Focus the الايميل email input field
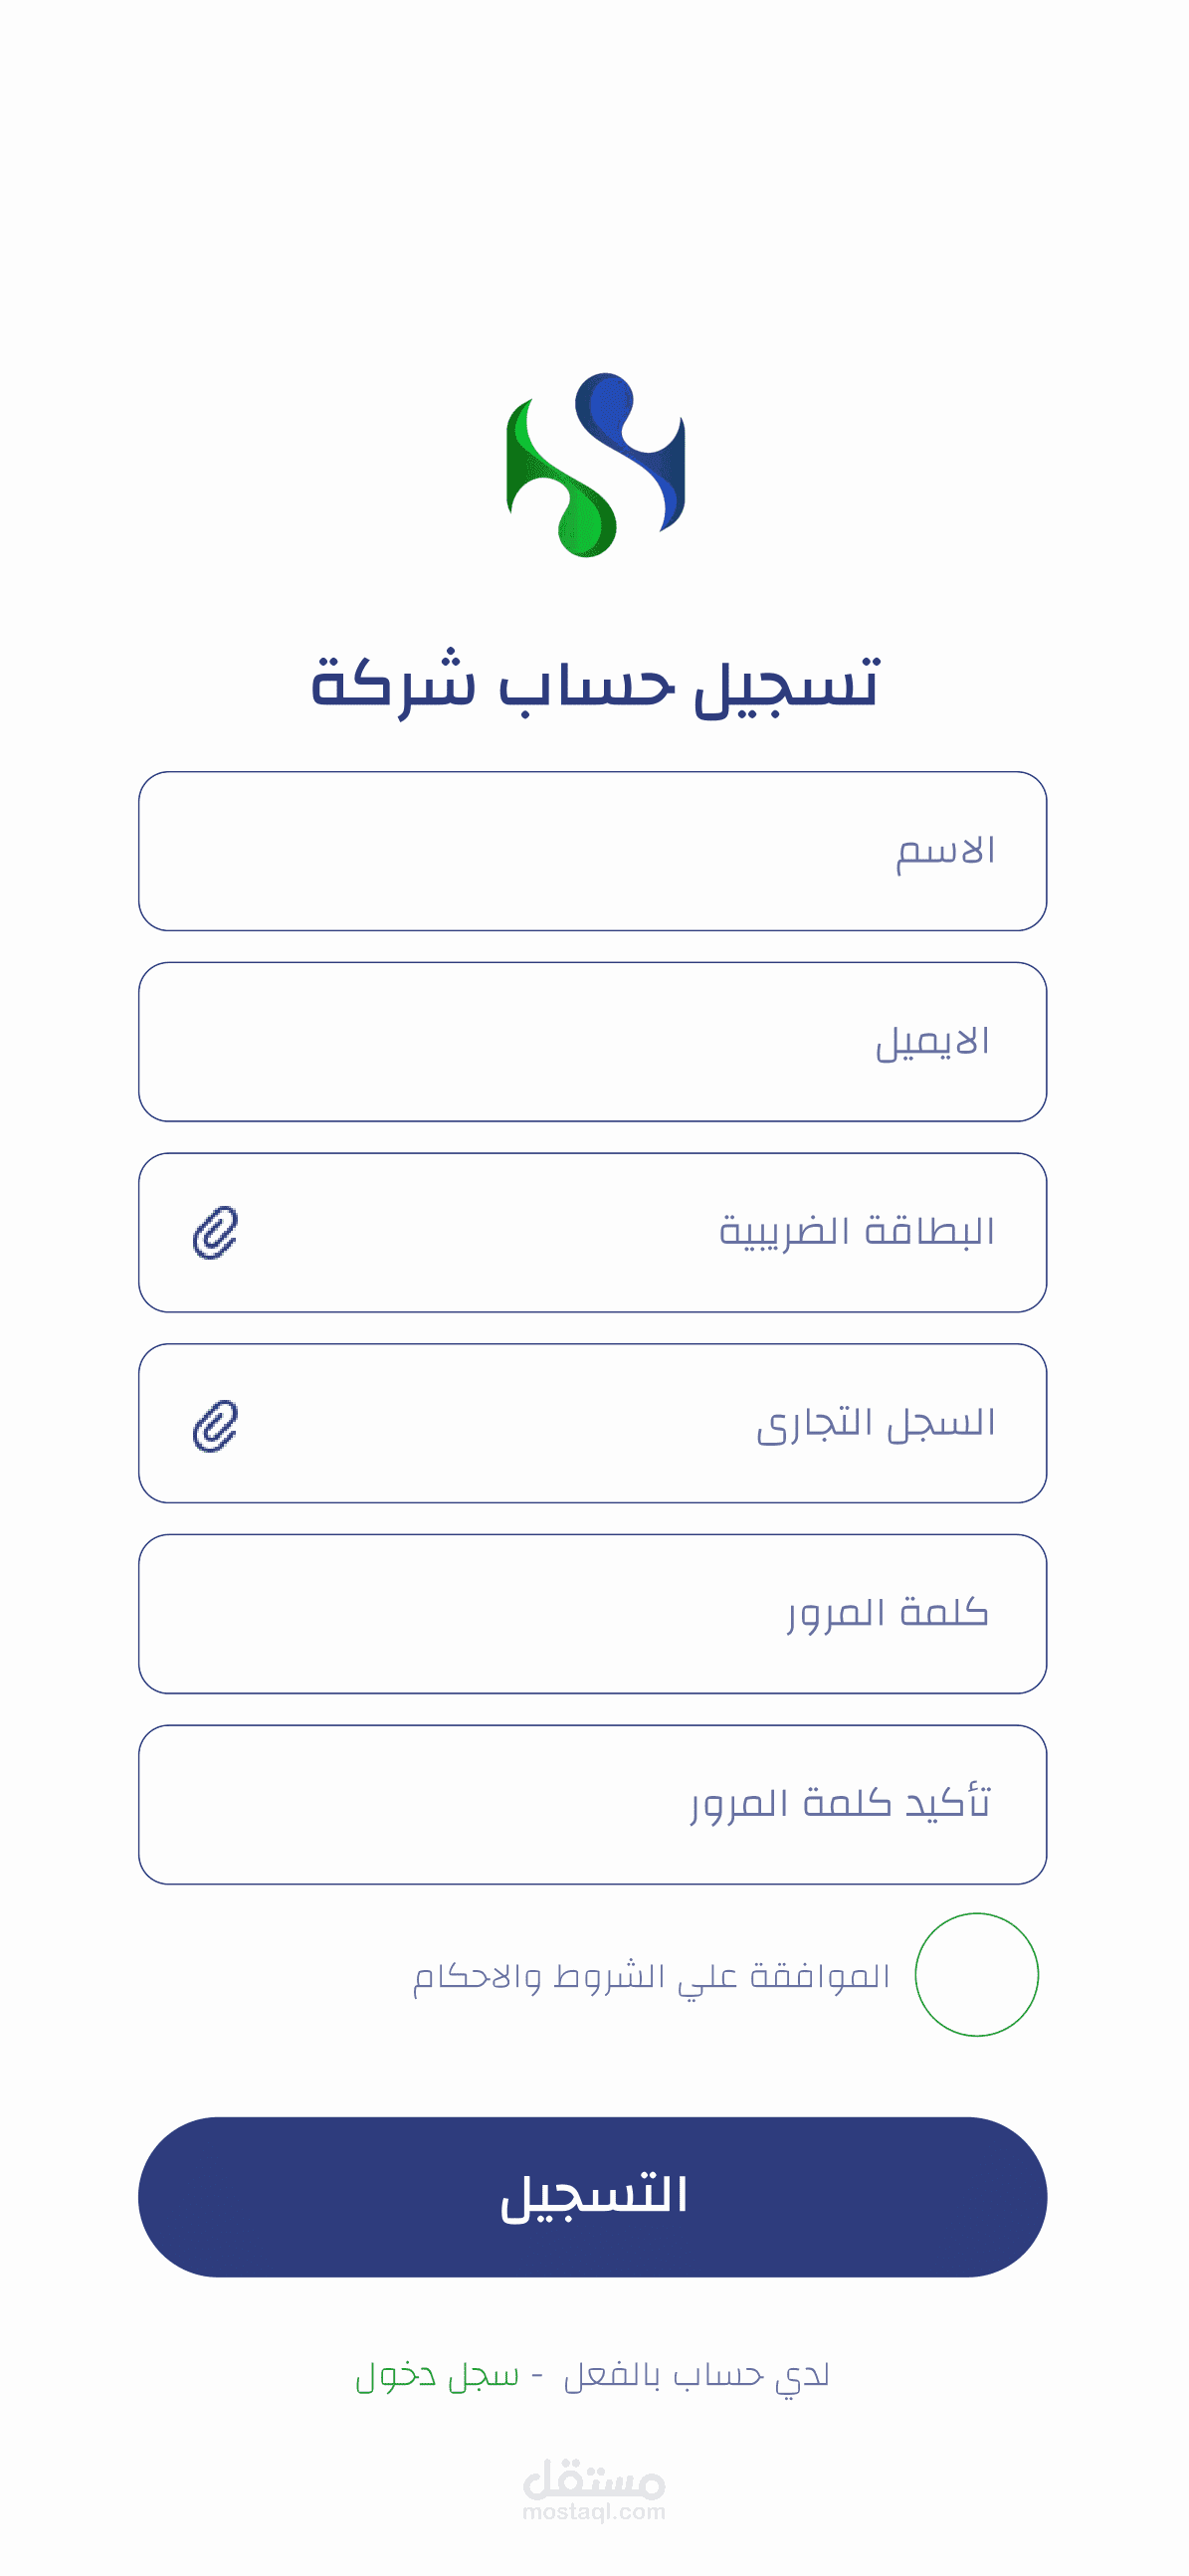Viewport: 1189px width, 2576px height. coord(592,1042)
